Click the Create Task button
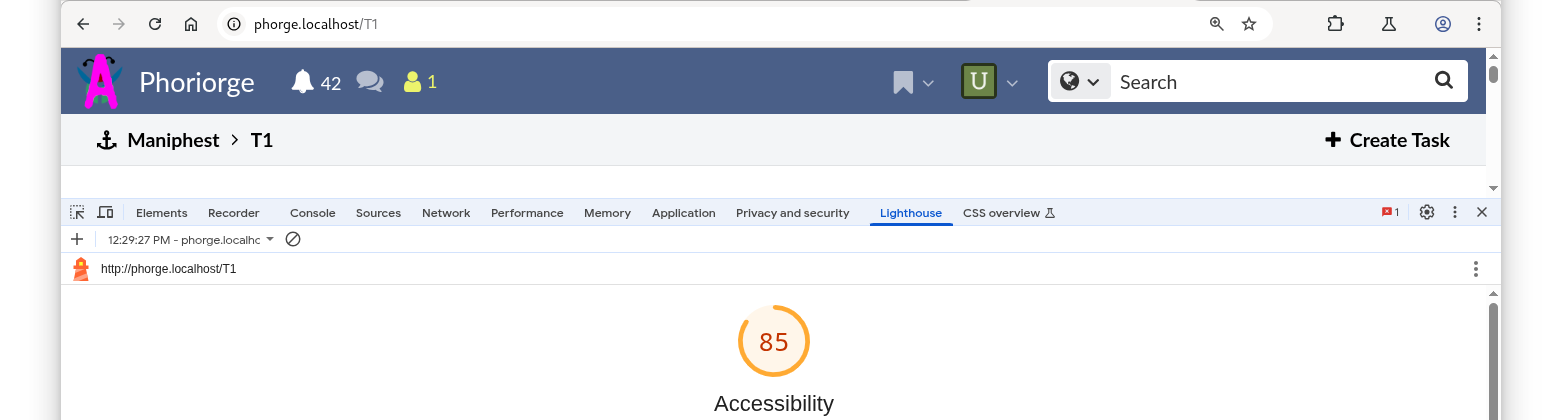The image size is (1562, 420). (1387, 140)
